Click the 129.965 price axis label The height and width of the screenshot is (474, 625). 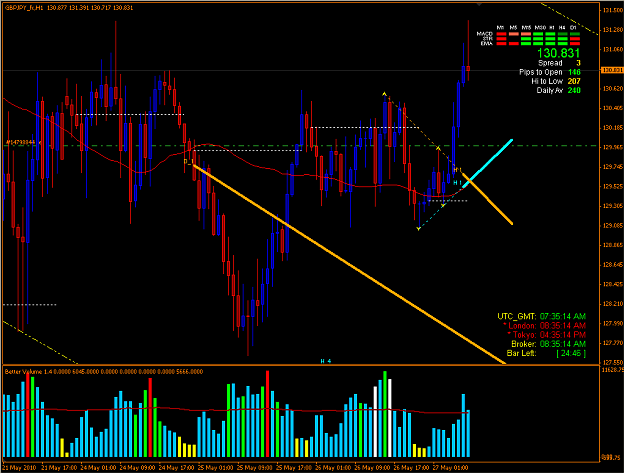point(613,148)
